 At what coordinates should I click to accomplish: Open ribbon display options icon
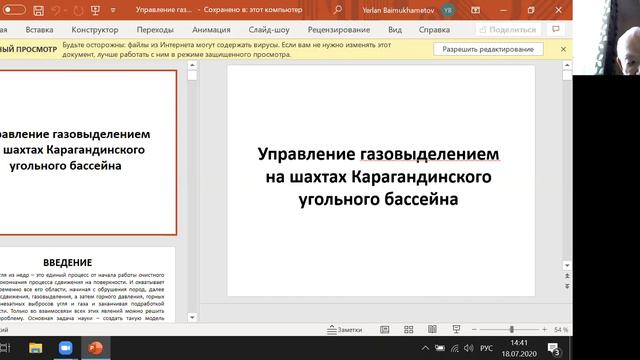tap(476, 10)
